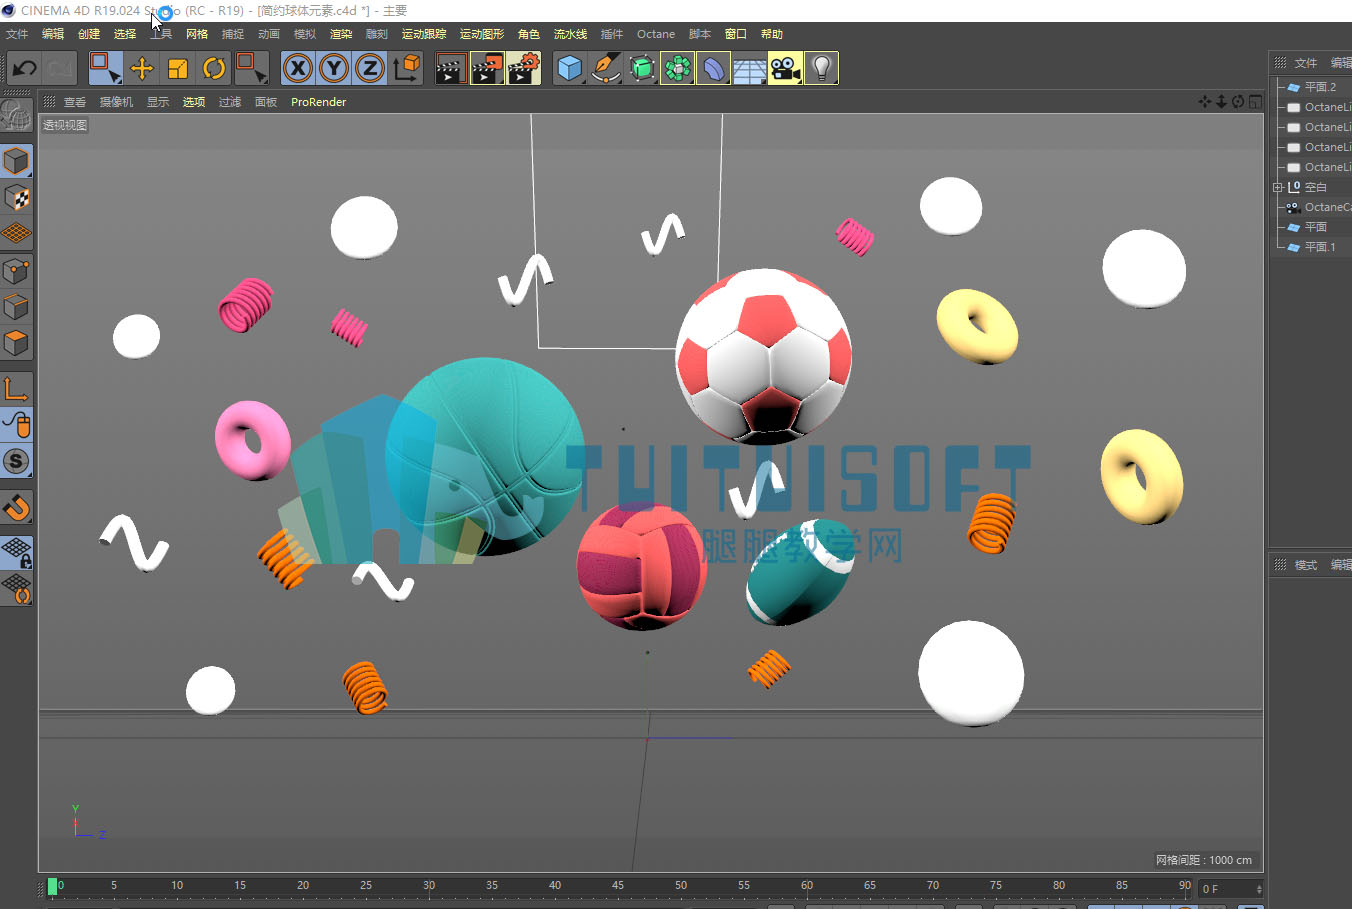Expand the 空白 null object
This screenshot has height=909, width=1352.
pyautogui.click(x=1277, y=187)
